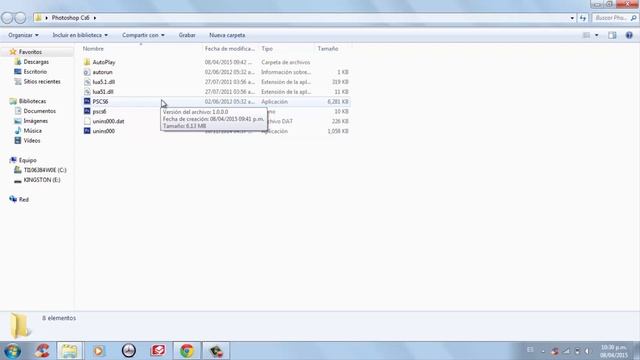Click the red app taskbar icon

click(158, 351)
